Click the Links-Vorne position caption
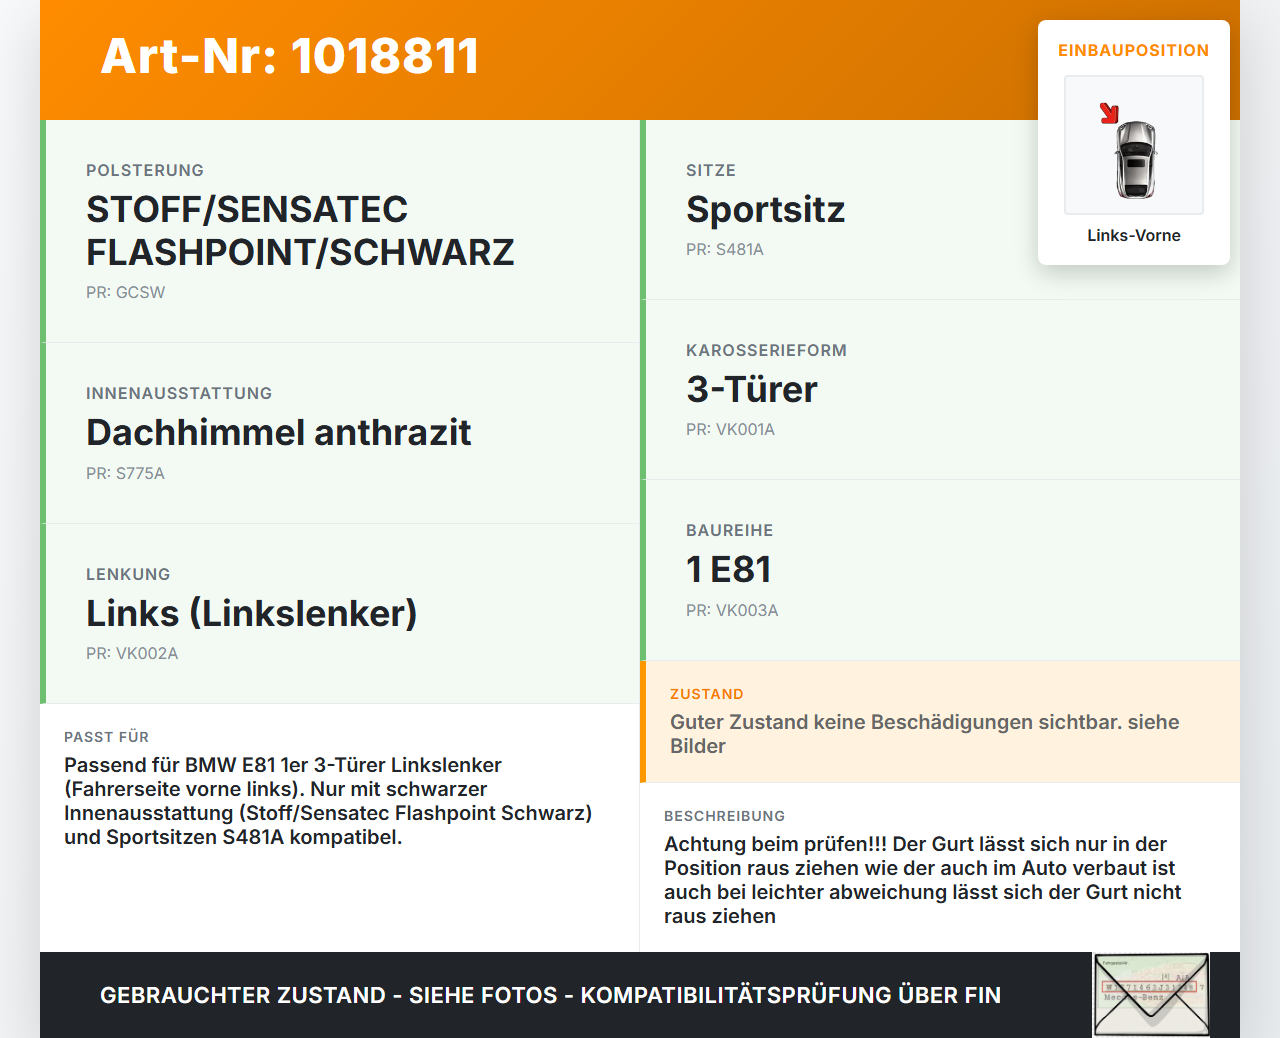Viewport: 1280px width, 1038px height. point(1134,236)
